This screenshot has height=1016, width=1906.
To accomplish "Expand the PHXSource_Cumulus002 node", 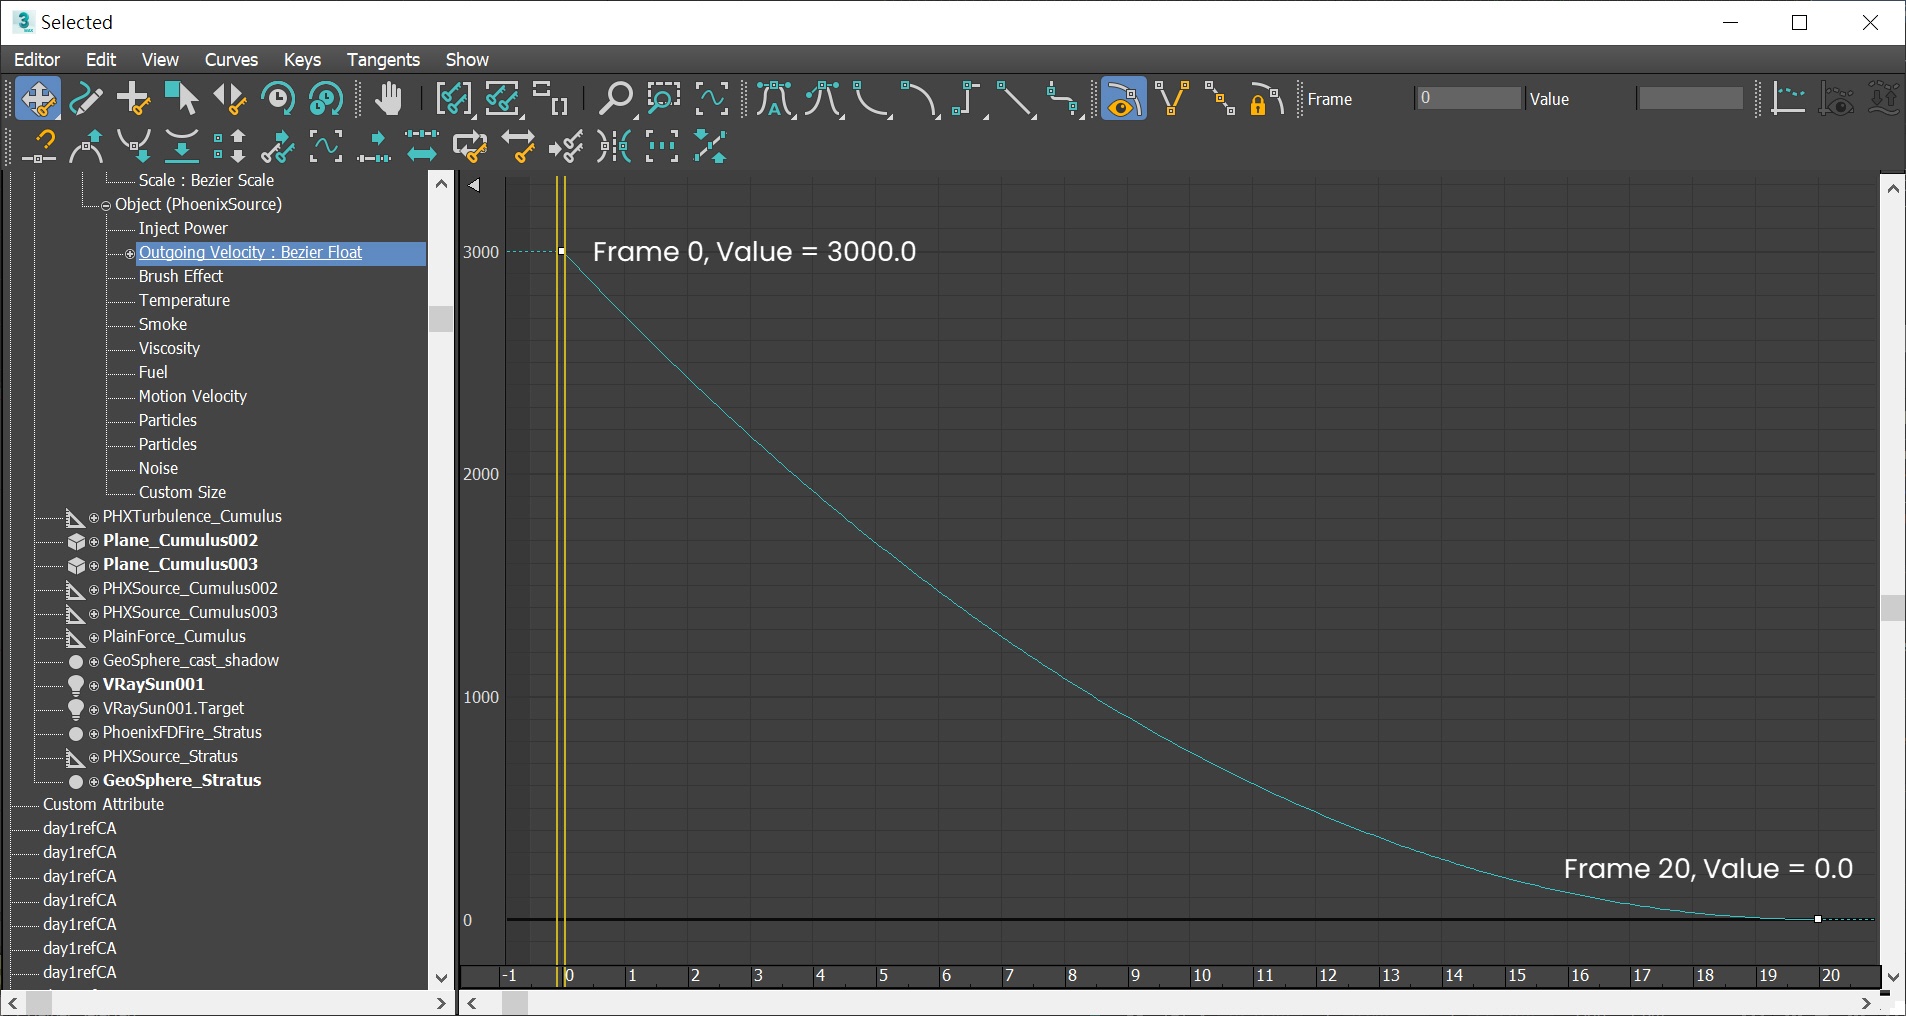I will pos(94,589).
